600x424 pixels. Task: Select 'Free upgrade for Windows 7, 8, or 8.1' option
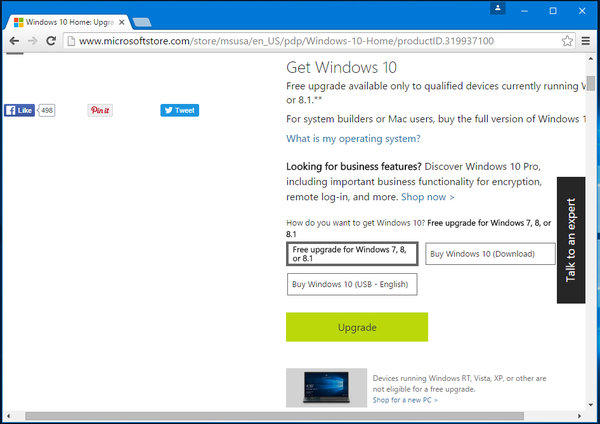tap(352, 254)
